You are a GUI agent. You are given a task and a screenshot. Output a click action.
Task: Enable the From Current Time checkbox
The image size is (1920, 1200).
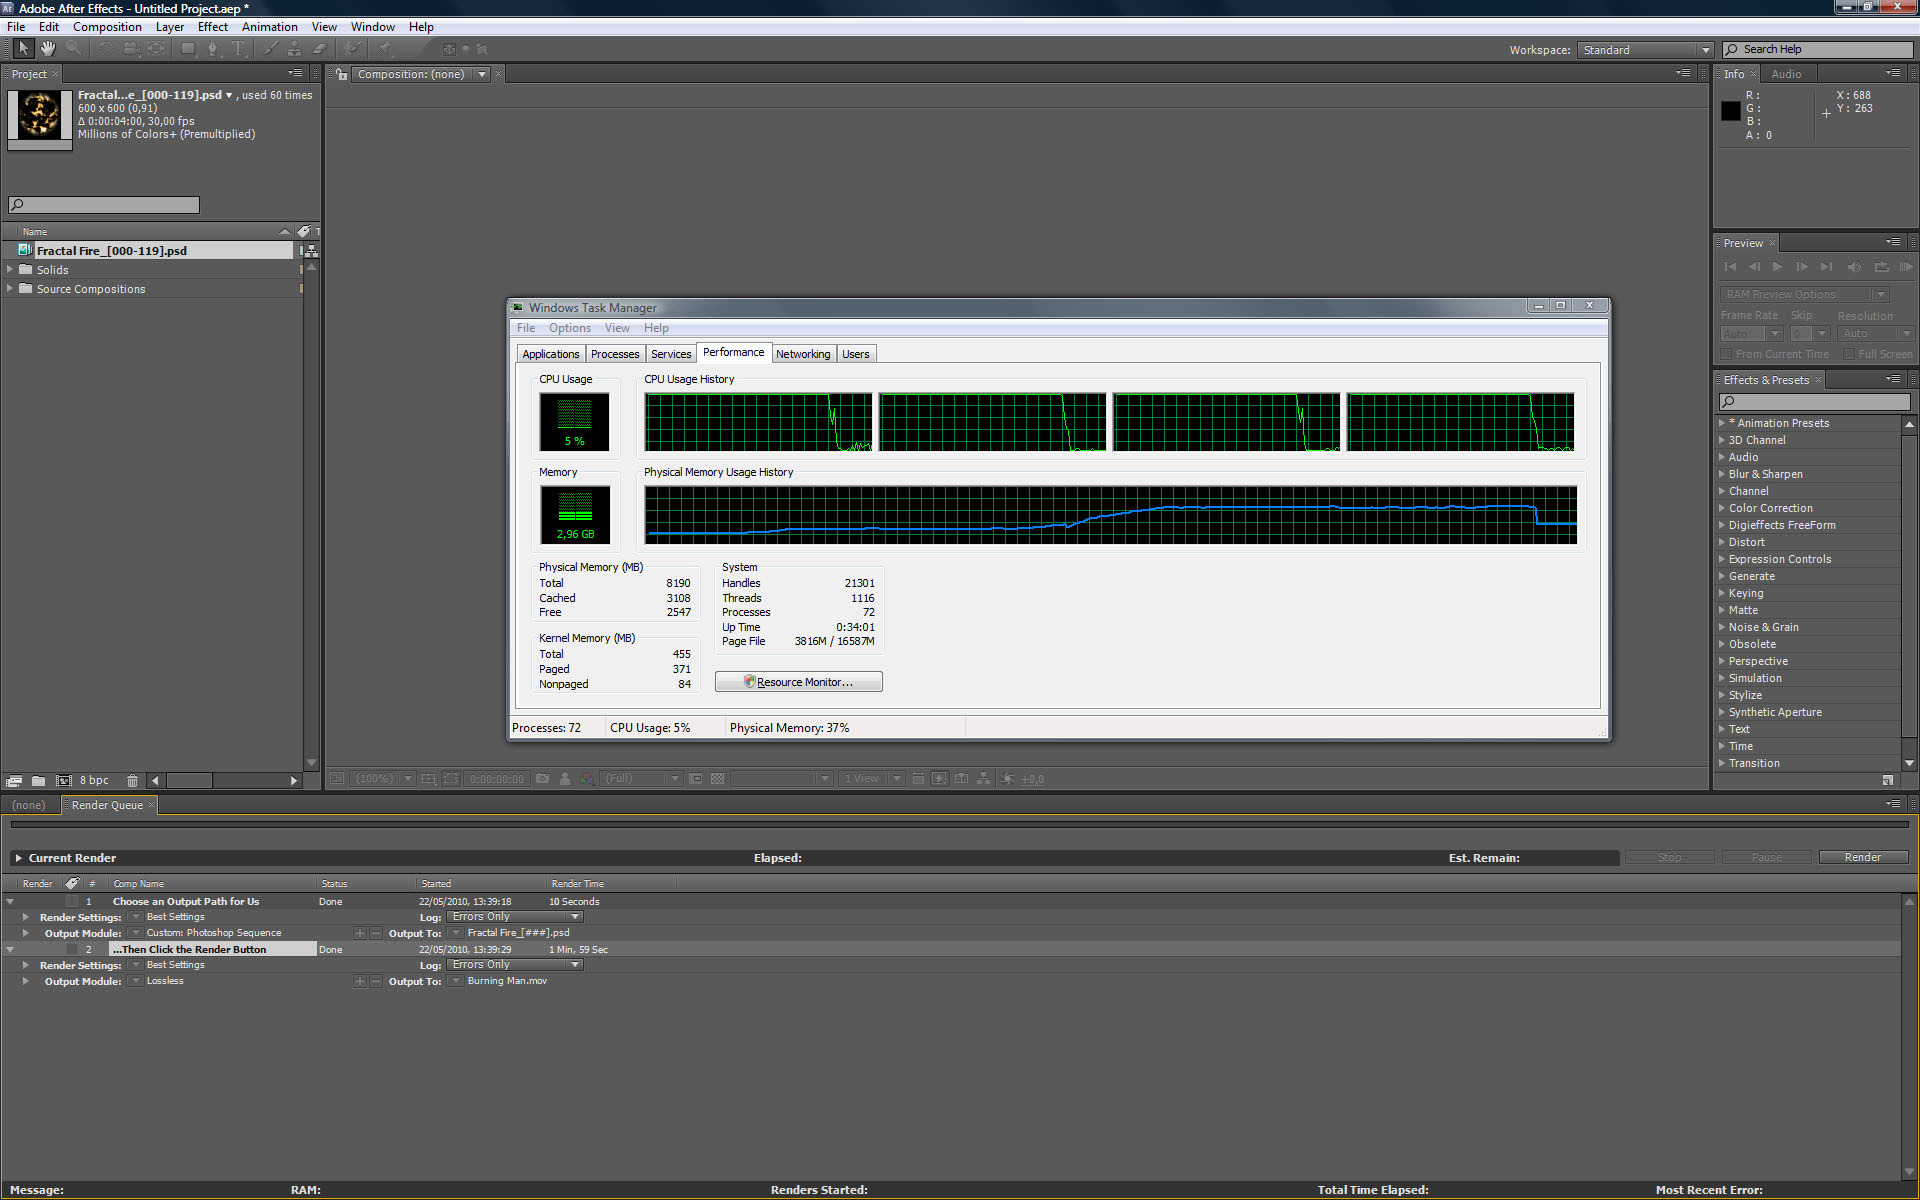click(x=1726, y=354)
